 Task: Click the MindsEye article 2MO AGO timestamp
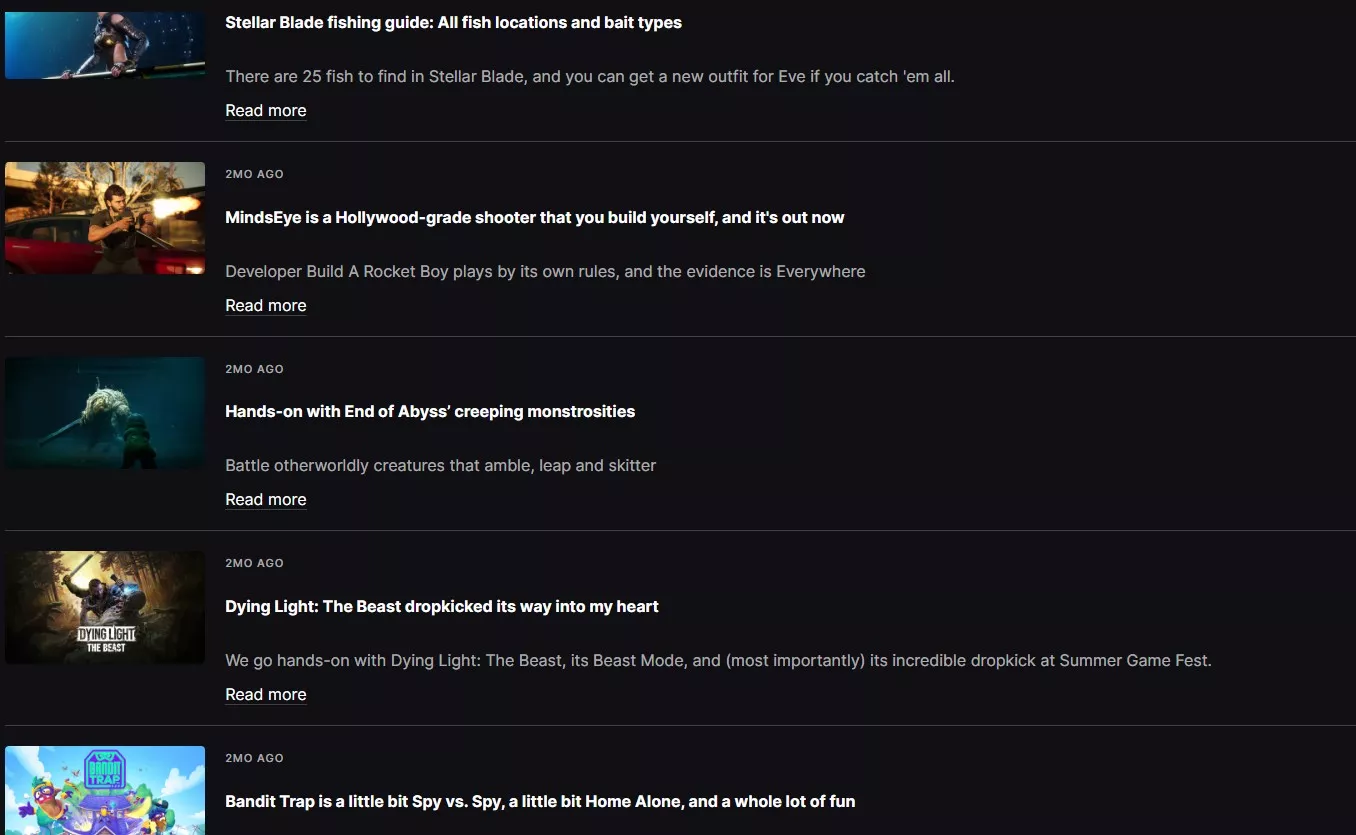[254, 174]
